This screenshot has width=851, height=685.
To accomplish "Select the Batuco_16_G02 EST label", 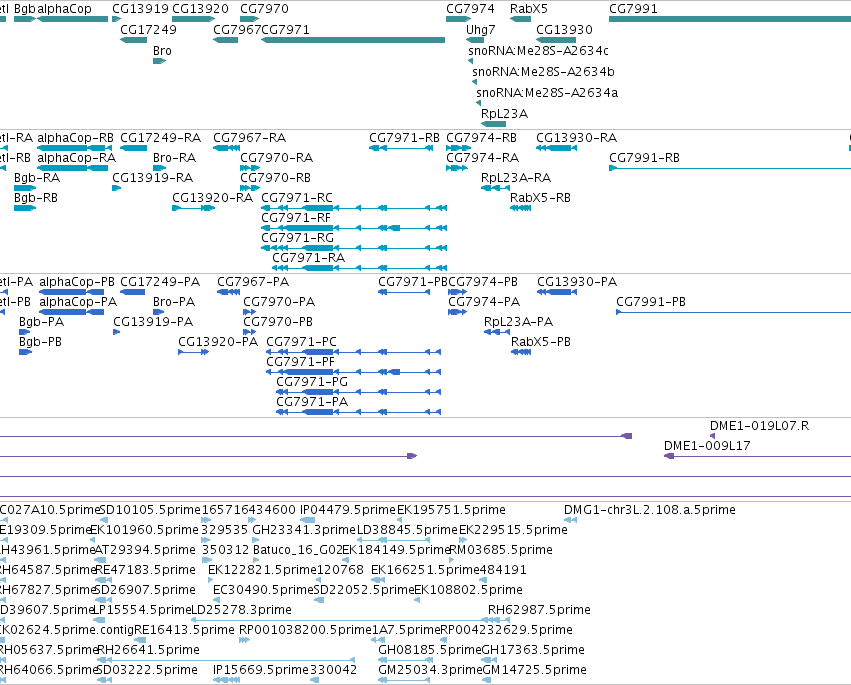I will tap(297, 550).
